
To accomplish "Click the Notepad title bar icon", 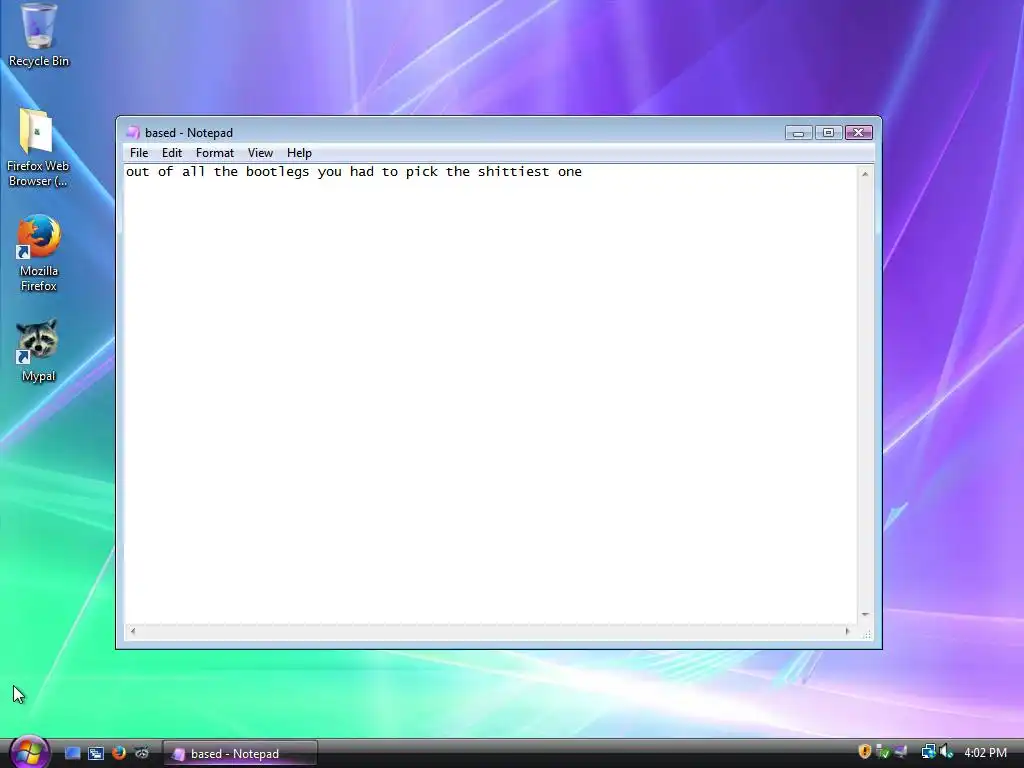I will pos(133,133).
